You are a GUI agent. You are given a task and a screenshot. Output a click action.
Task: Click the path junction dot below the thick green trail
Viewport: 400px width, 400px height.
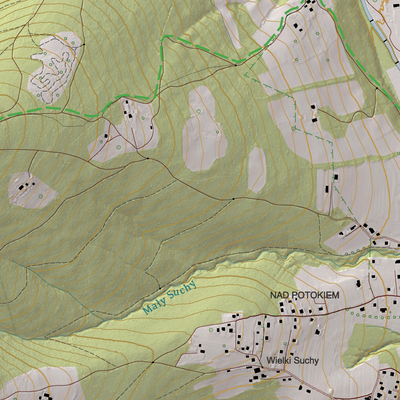point(236,65)
